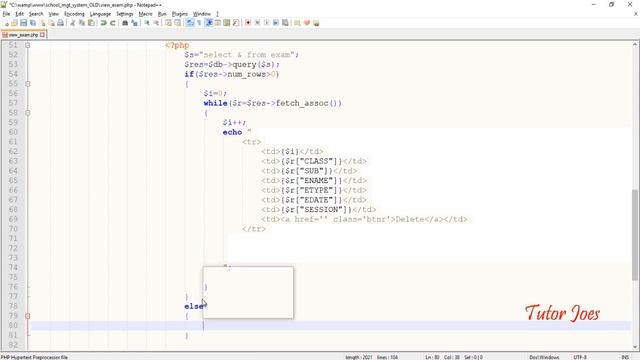Screen dimensions: 640x360
Task: Click the UTF-8 encoding status field
Action: point(580,357)
